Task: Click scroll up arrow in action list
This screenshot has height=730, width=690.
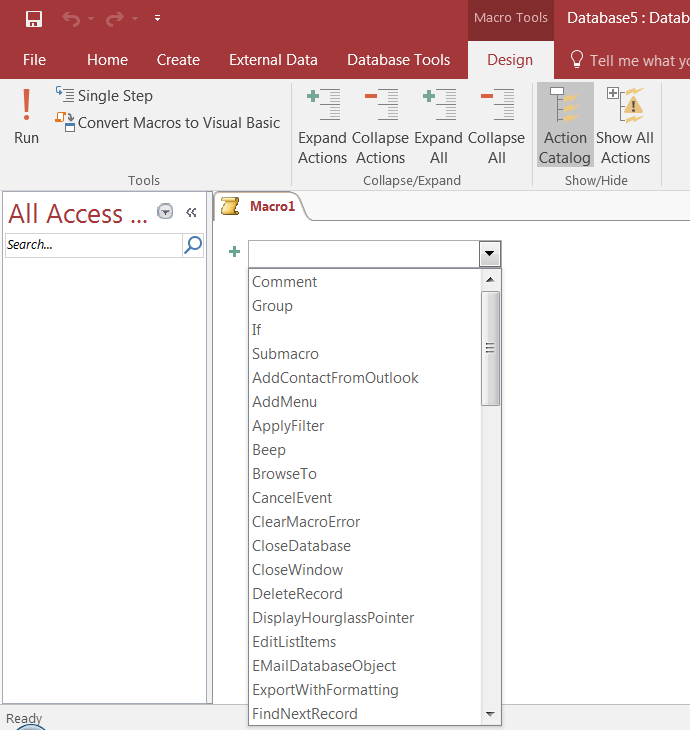Action: (490, 280)
